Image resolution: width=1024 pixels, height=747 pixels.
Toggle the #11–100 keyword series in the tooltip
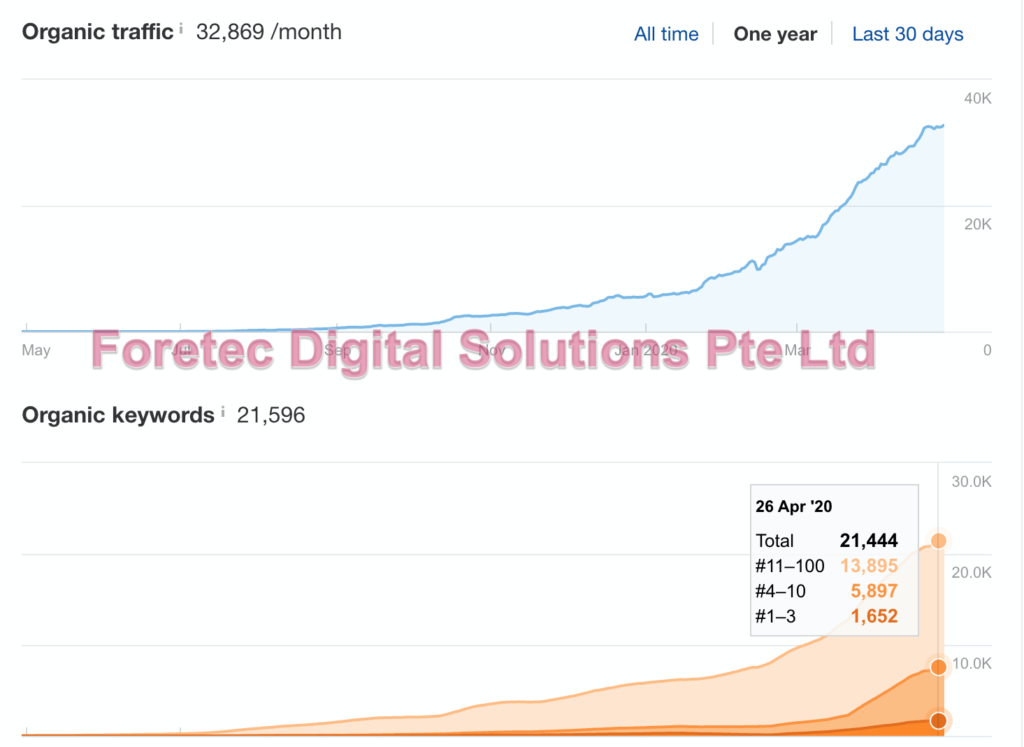pyautogui.click(x=789, y=565)
